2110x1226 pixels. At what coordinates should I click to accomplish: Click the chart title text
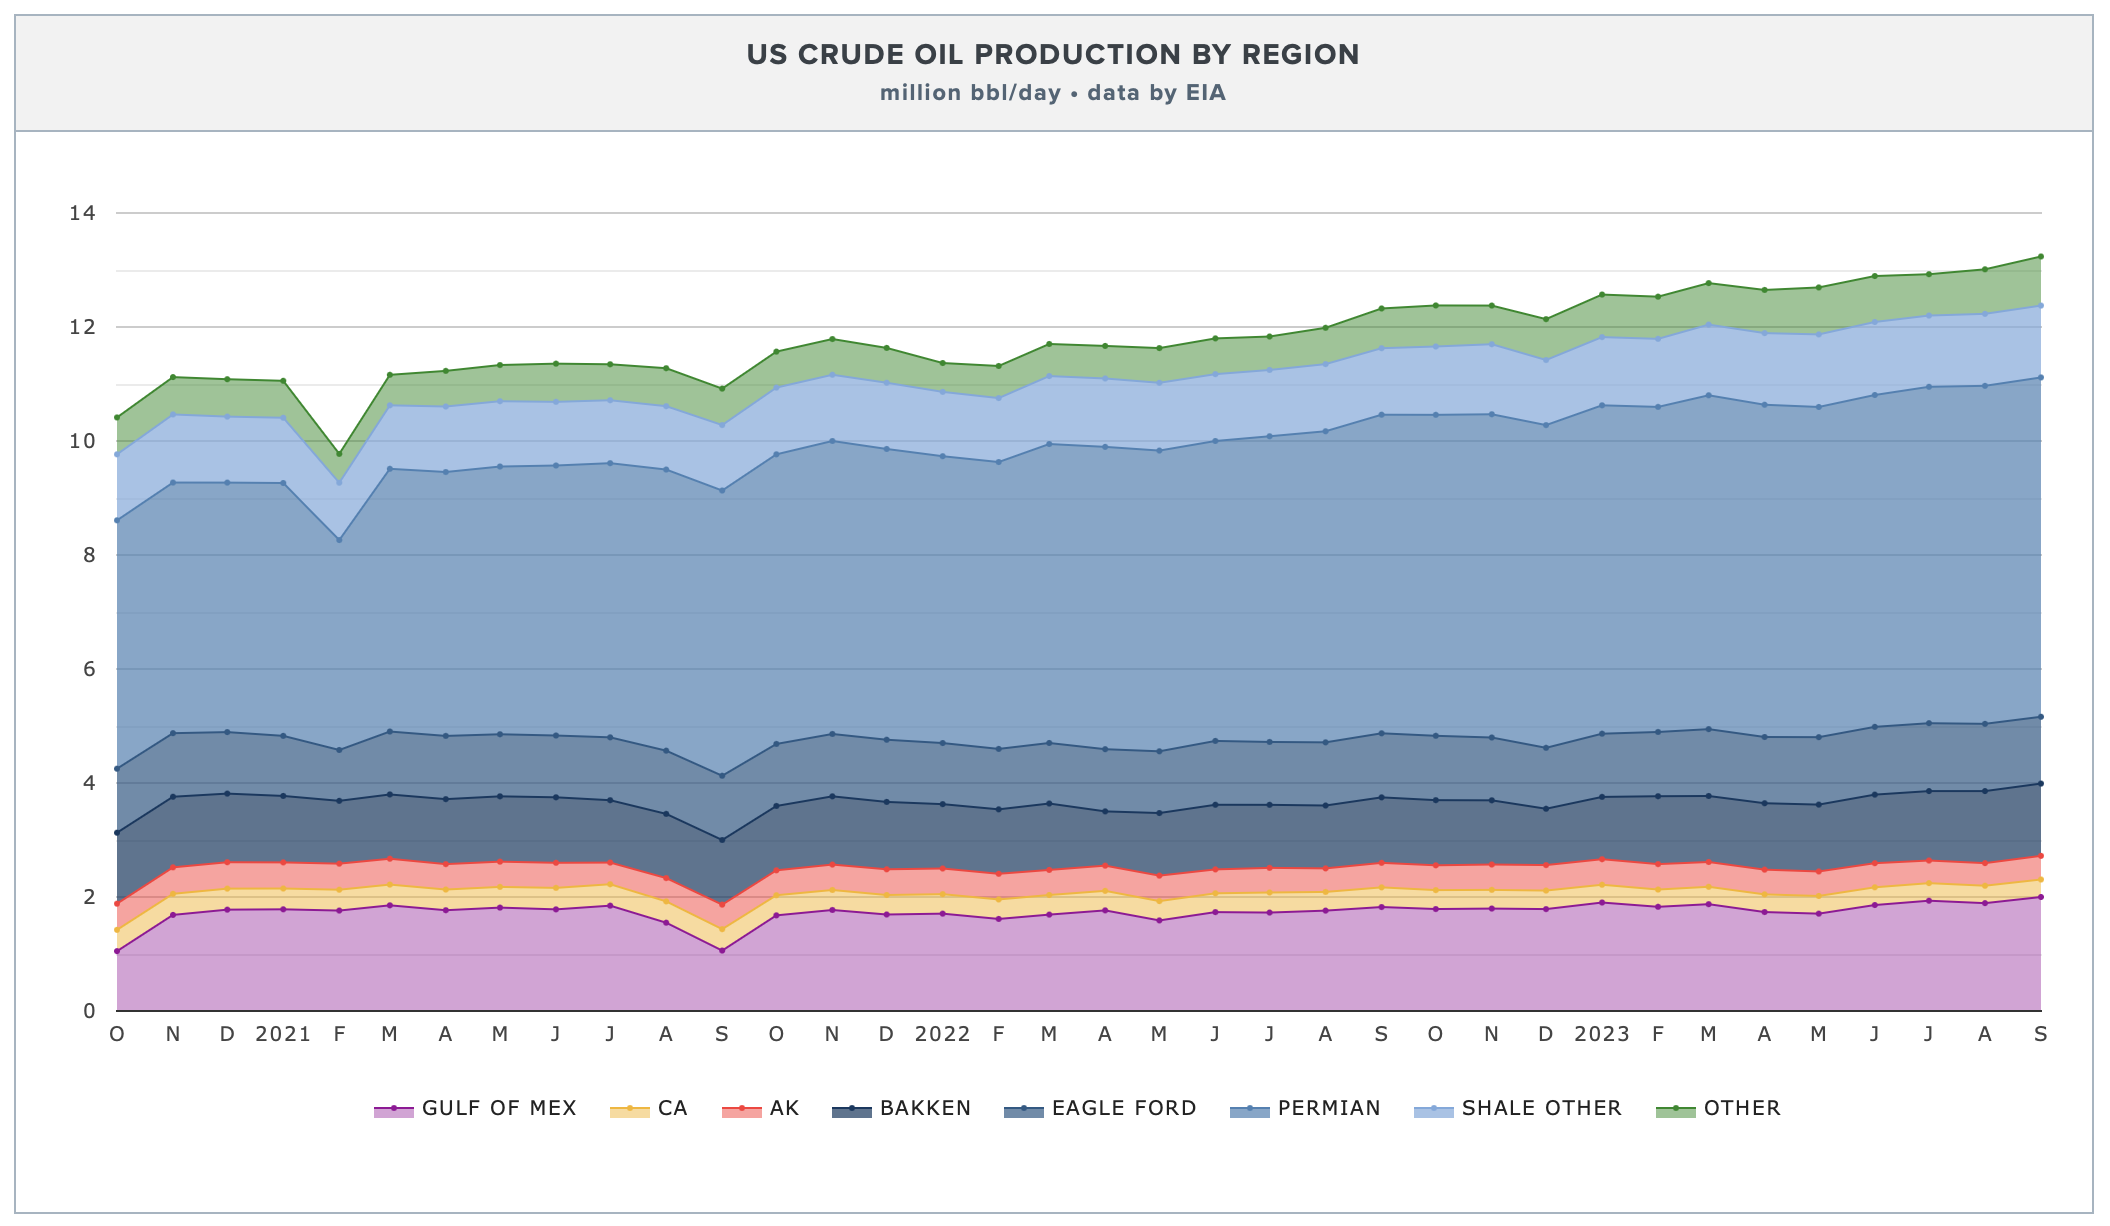point(1053,54)
